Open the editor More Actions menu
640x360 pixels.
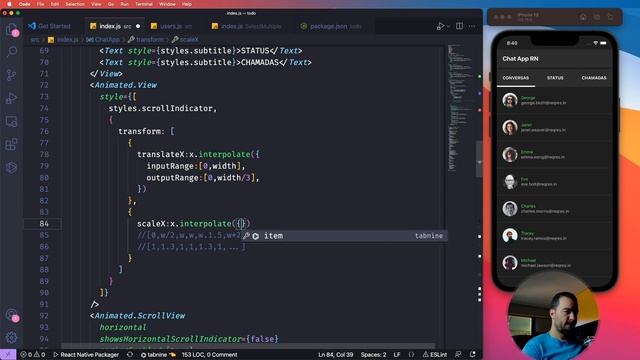[x=472, y=26]
